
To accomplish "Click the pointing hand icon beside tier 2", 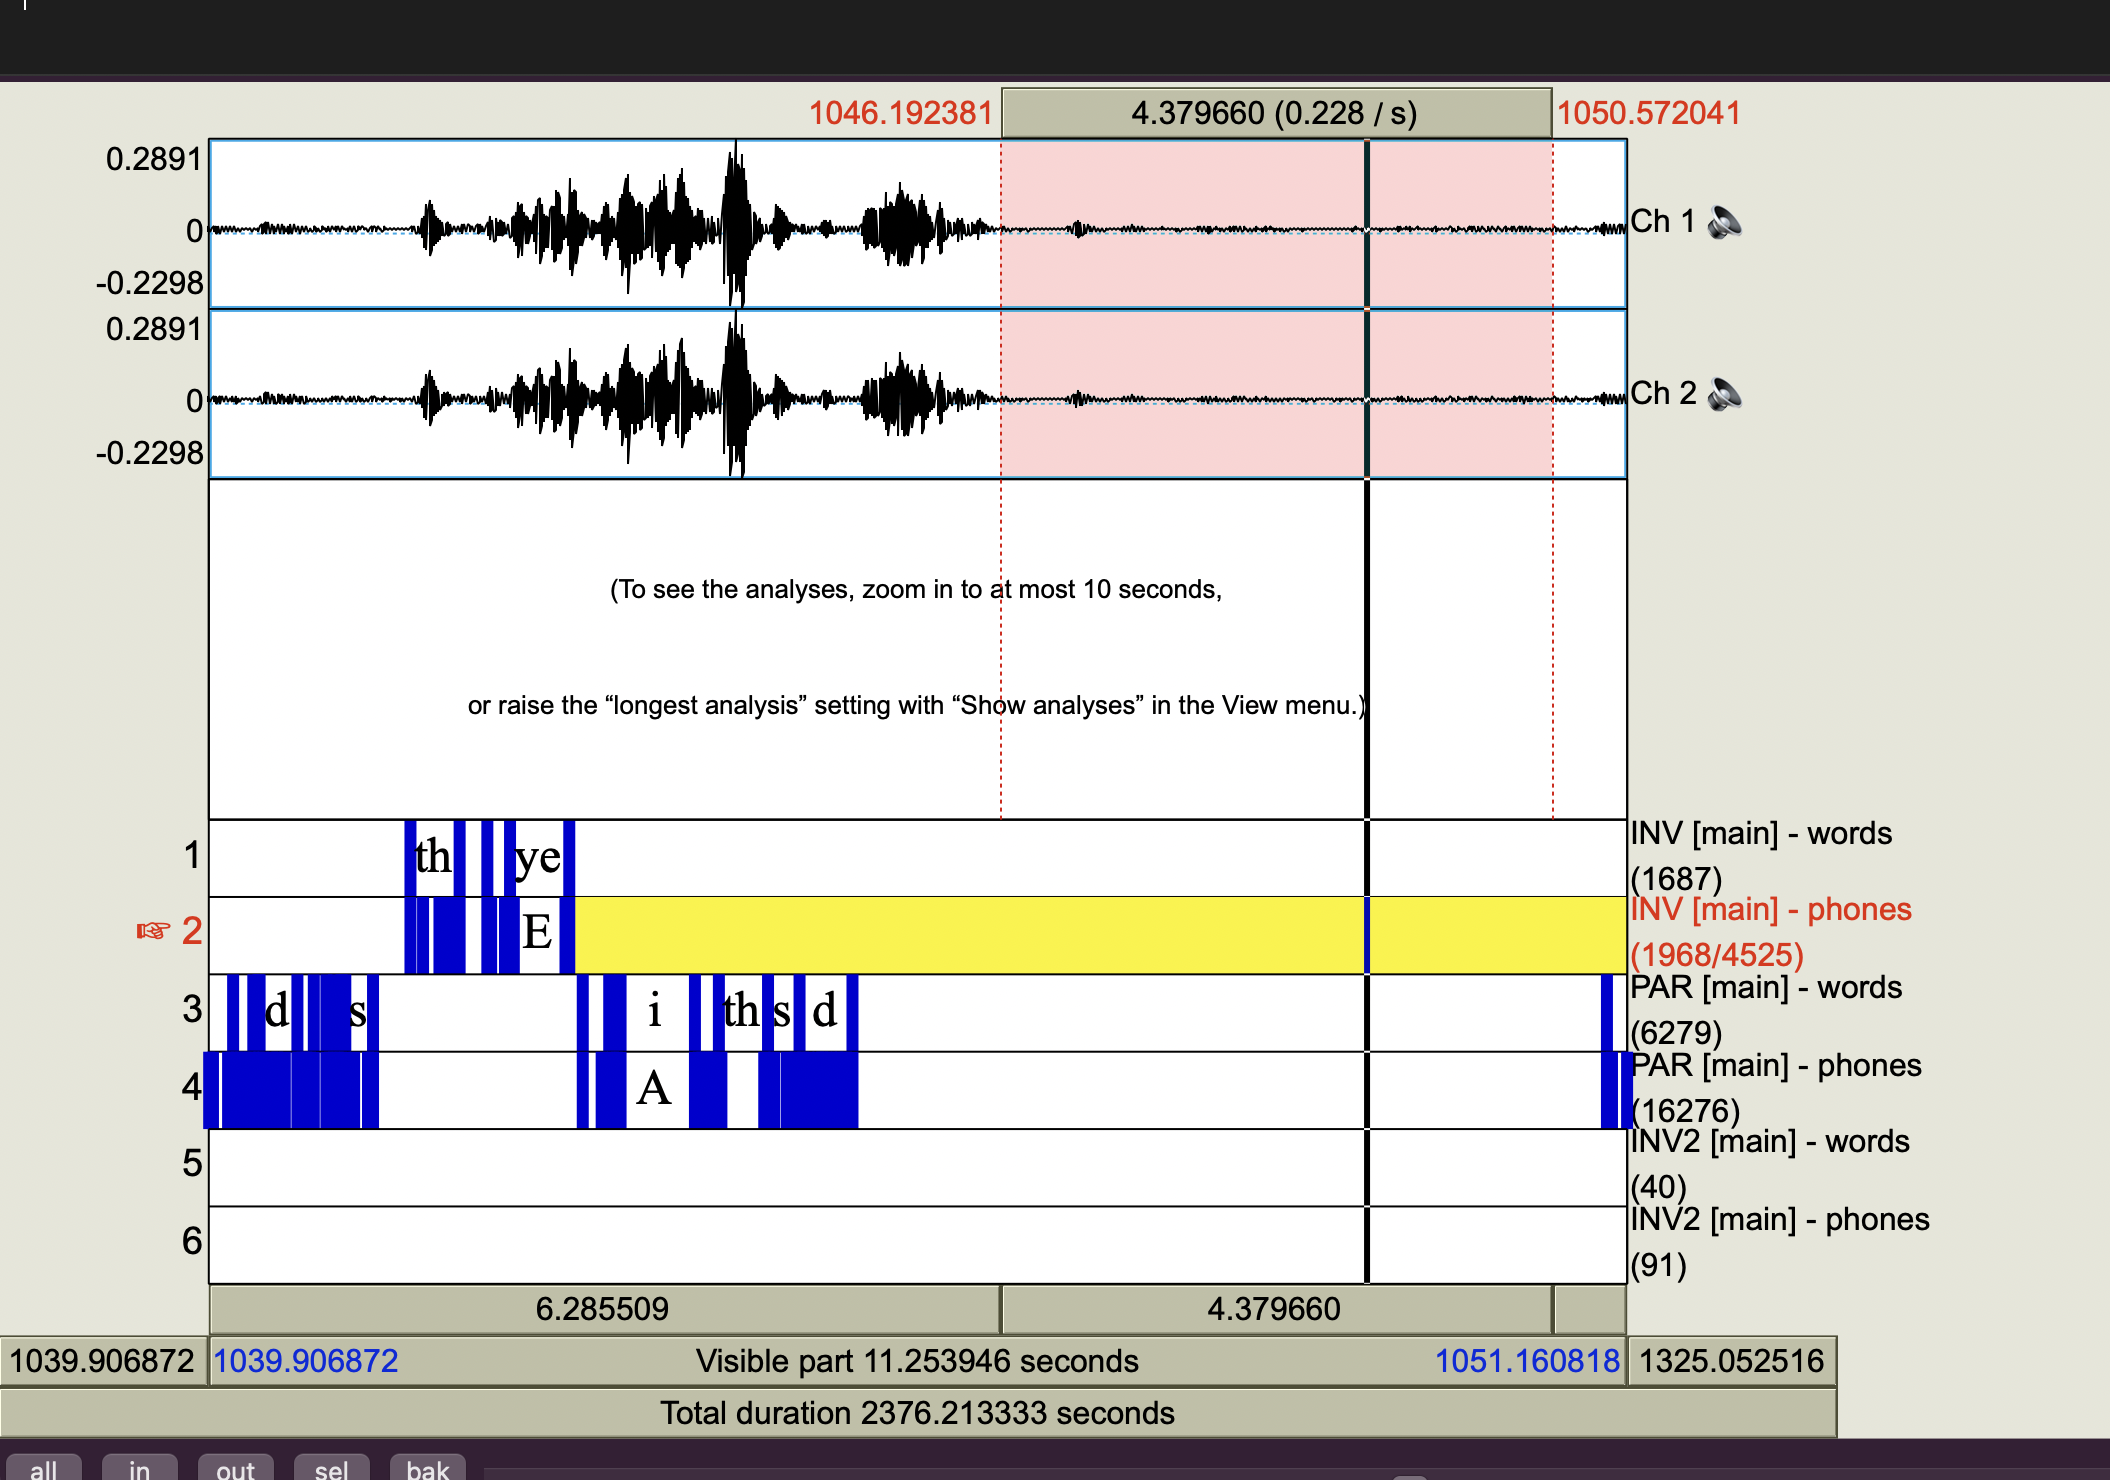I will [153, 931].
